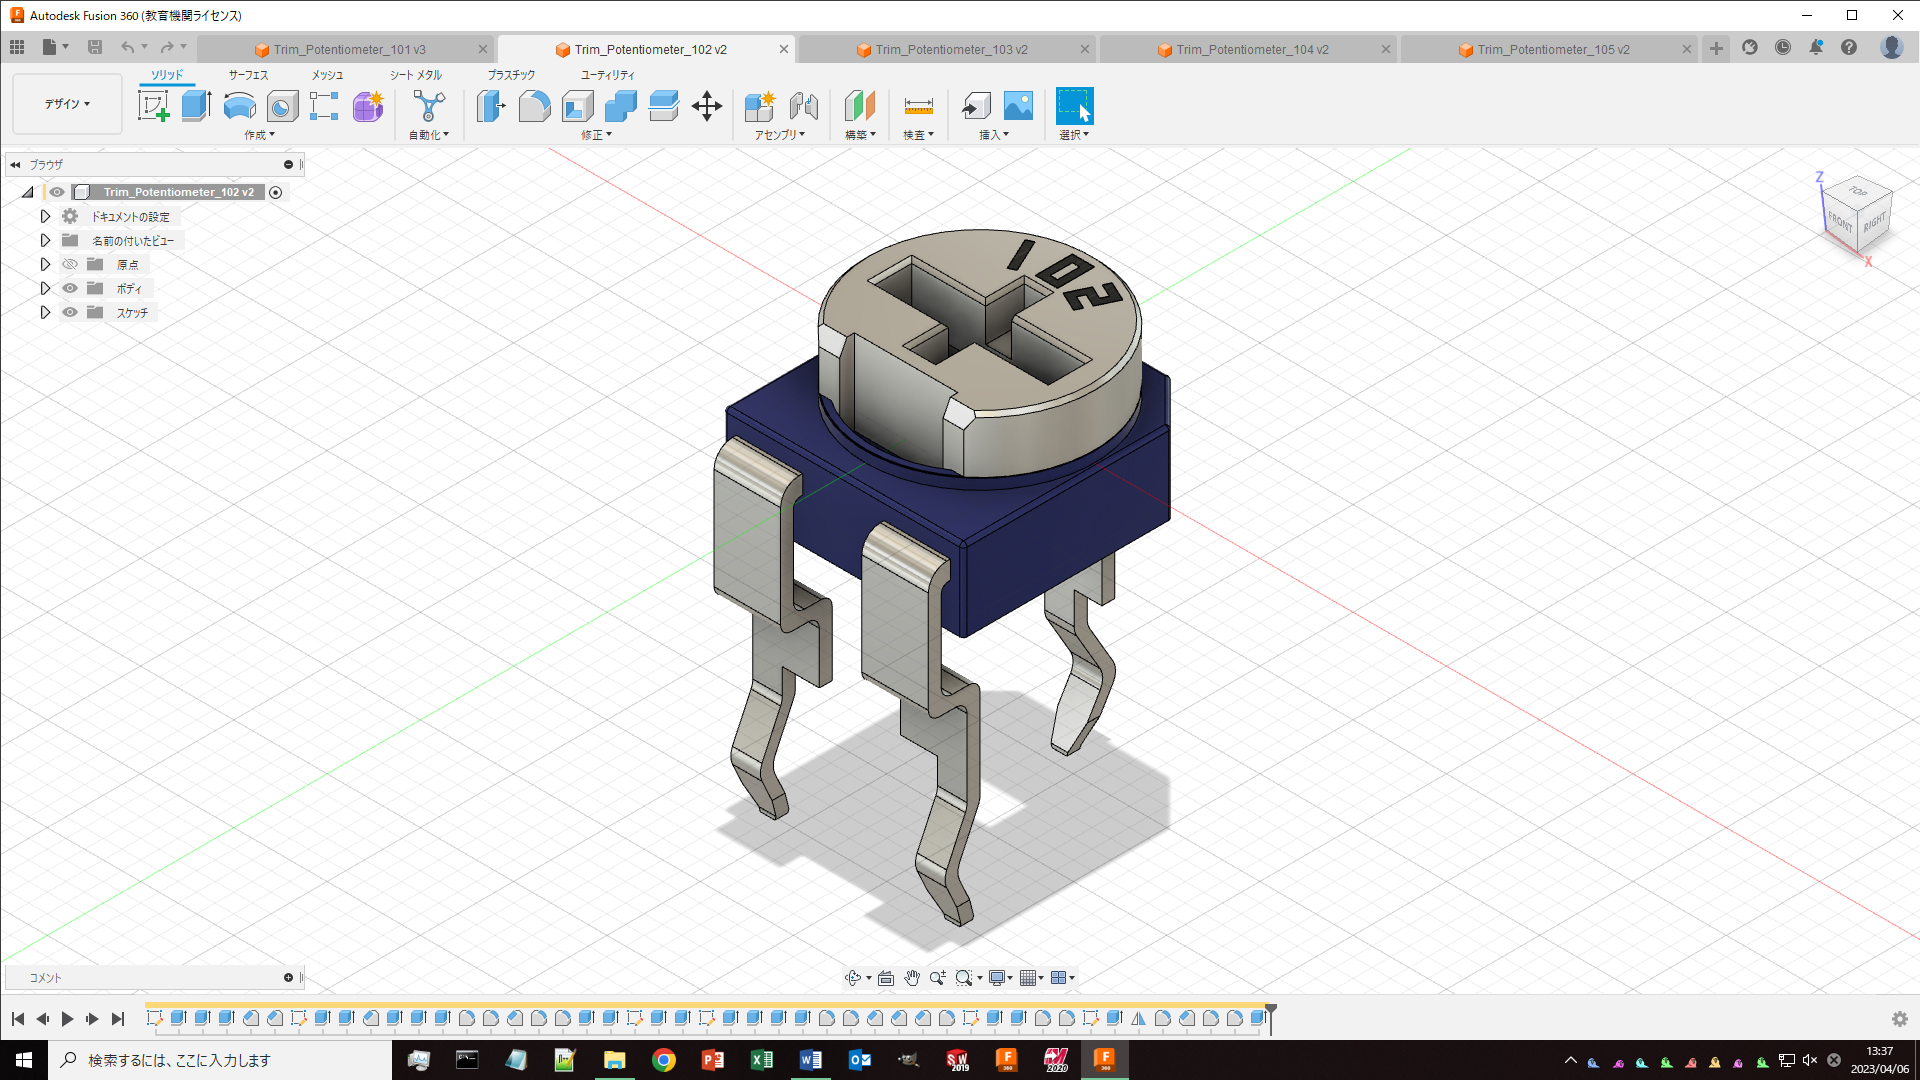Open the Joint tool in the Assembly group

click(803, 105)
